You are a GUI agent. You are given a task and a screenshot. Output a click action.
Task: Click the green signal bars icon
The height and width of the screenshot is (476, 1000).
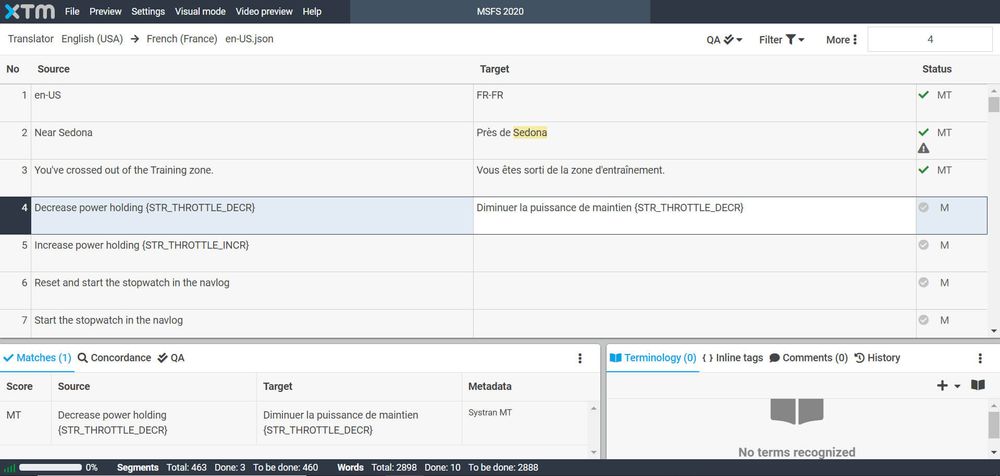tap(10, 468)
